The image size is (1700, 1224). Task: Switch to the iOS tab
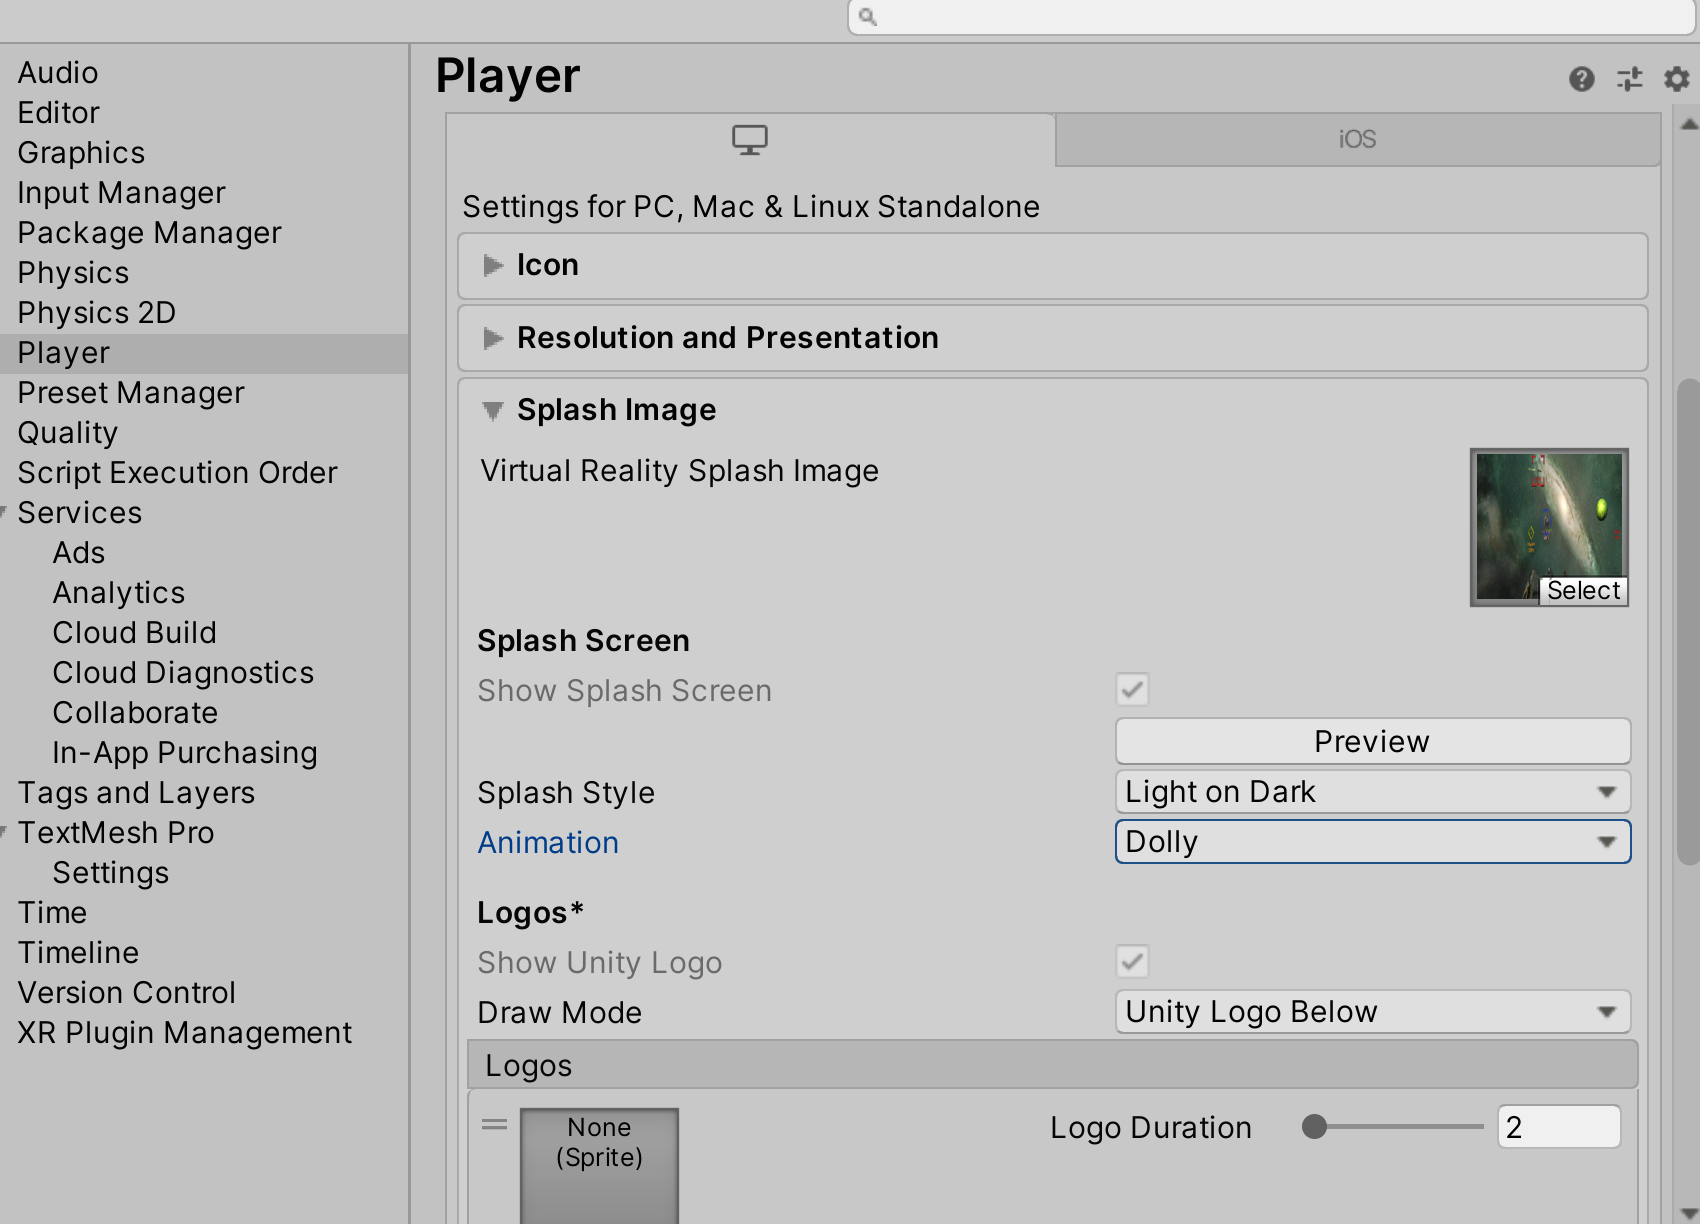point(1355,139)
